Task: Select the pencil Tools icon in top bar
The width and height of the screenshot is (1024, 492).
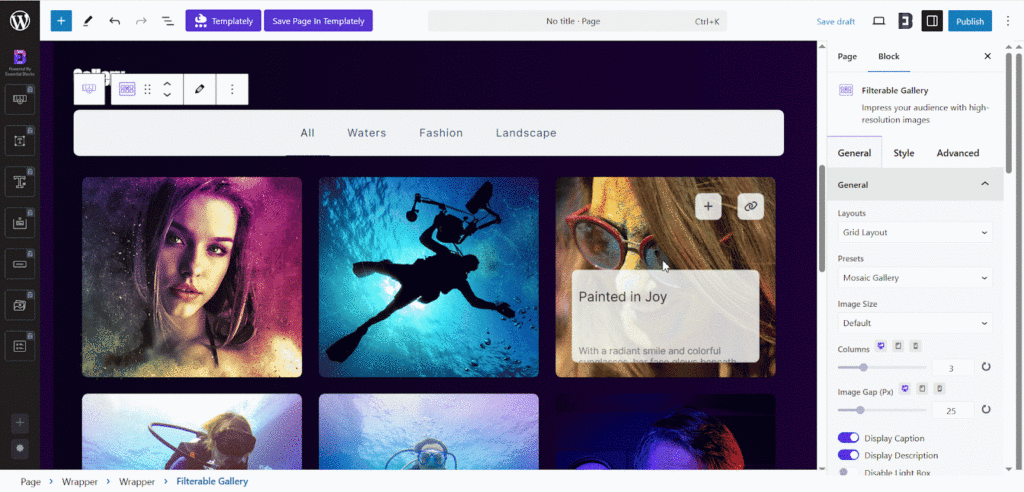Action: coord(88,21)
